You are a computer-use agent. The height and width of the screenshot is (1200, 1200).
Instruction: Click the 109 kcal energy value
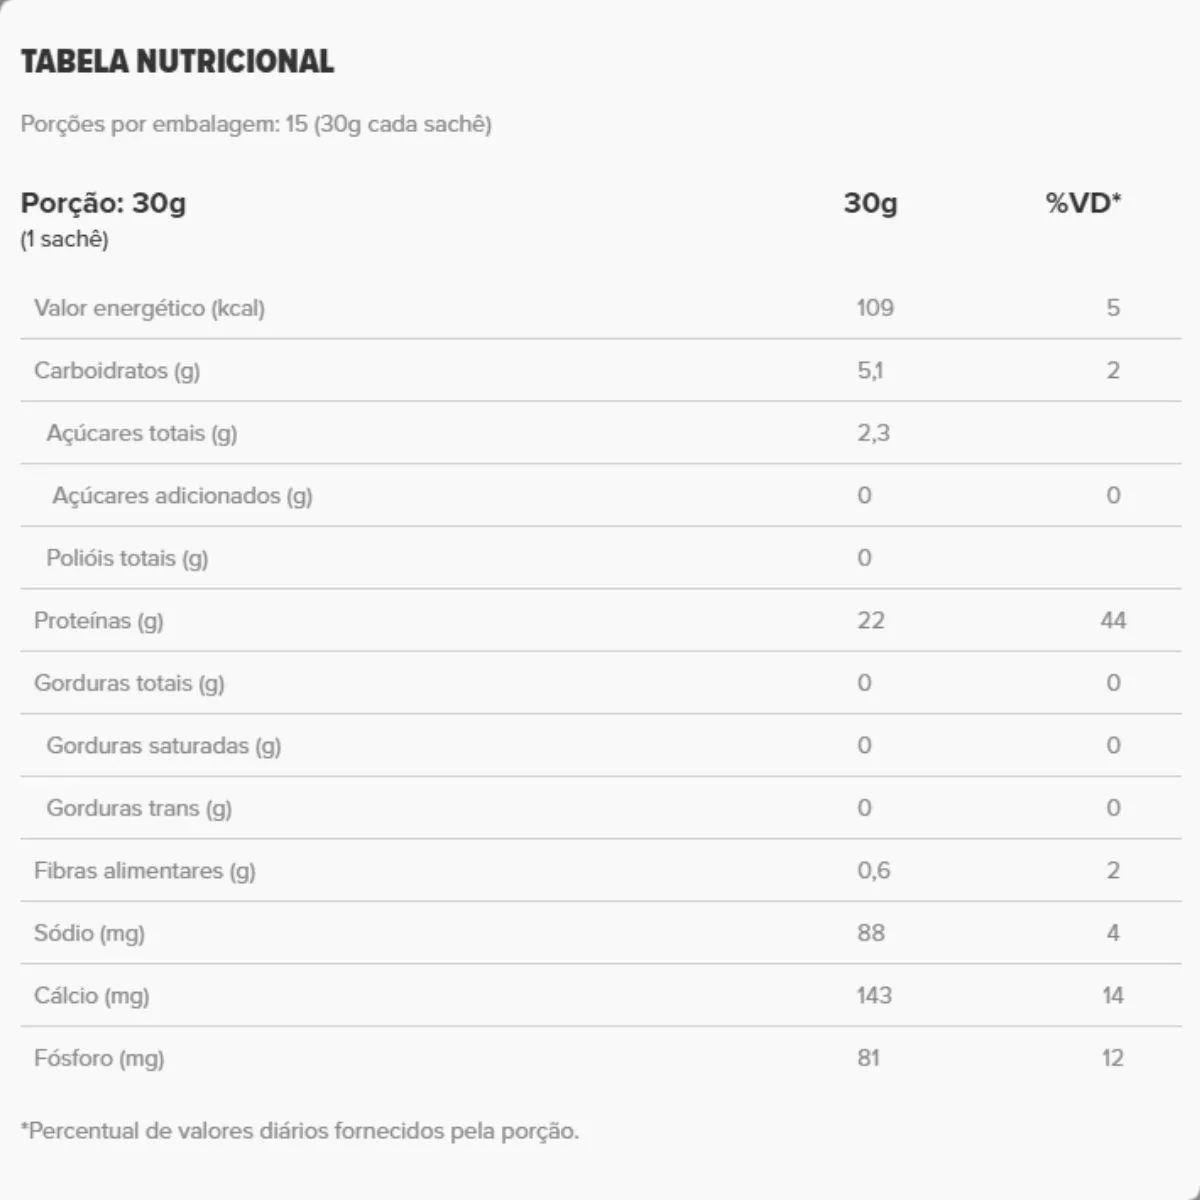875,308
